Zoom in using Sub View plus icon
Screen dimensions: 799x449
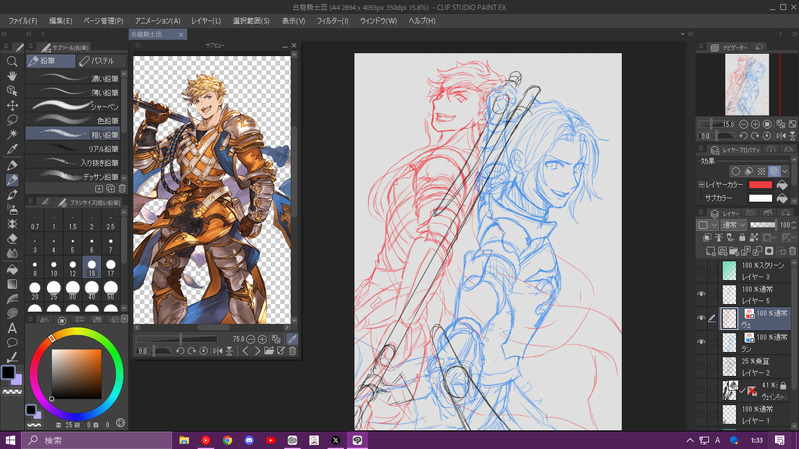click(262, 339)
